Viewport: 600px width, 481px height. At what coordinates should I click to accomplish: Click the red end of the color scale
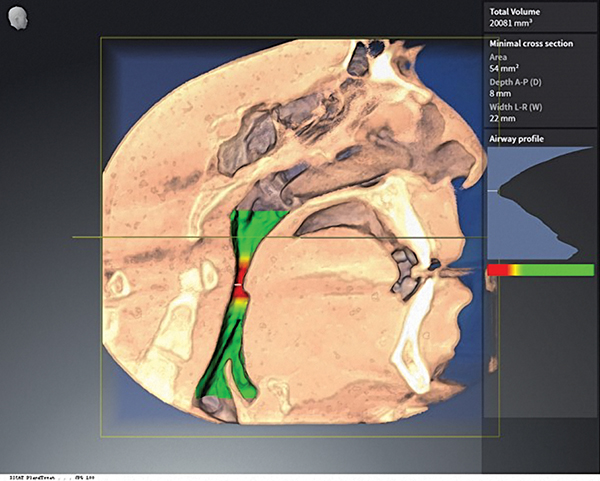[x=495, y=270]
